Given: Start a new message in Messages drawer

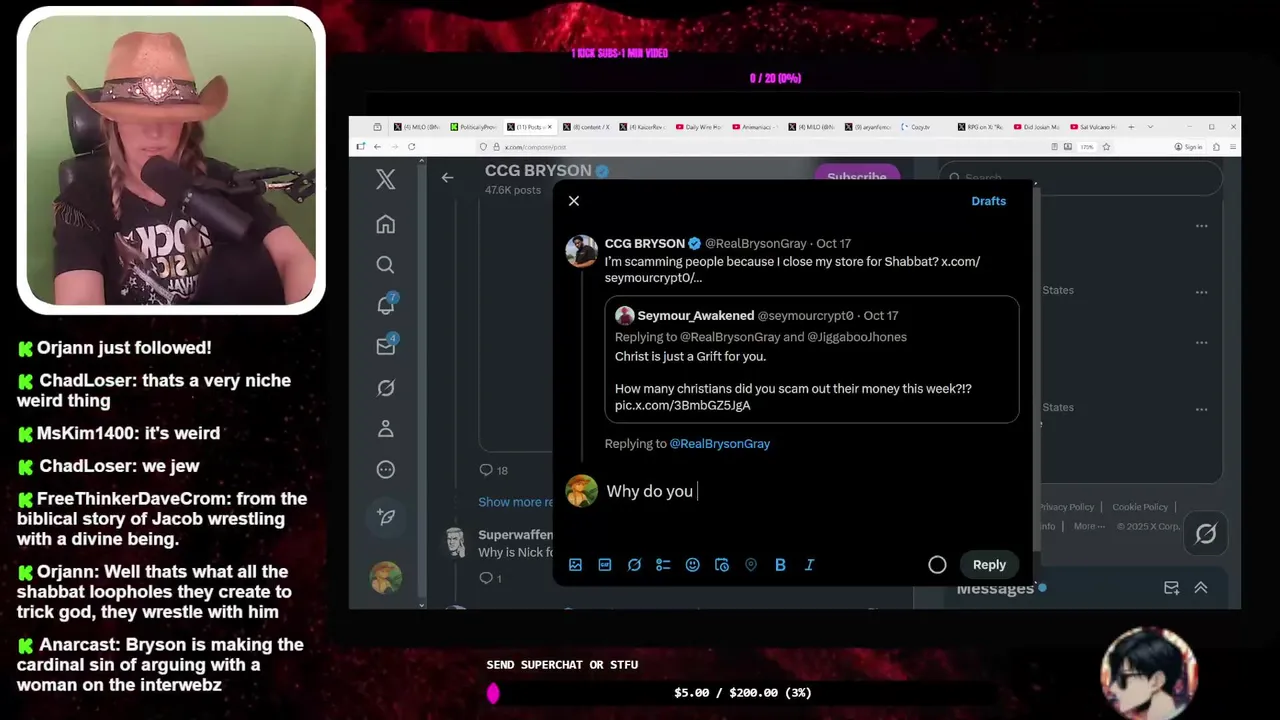Looking at the screenshot, I should point(1172,588).
